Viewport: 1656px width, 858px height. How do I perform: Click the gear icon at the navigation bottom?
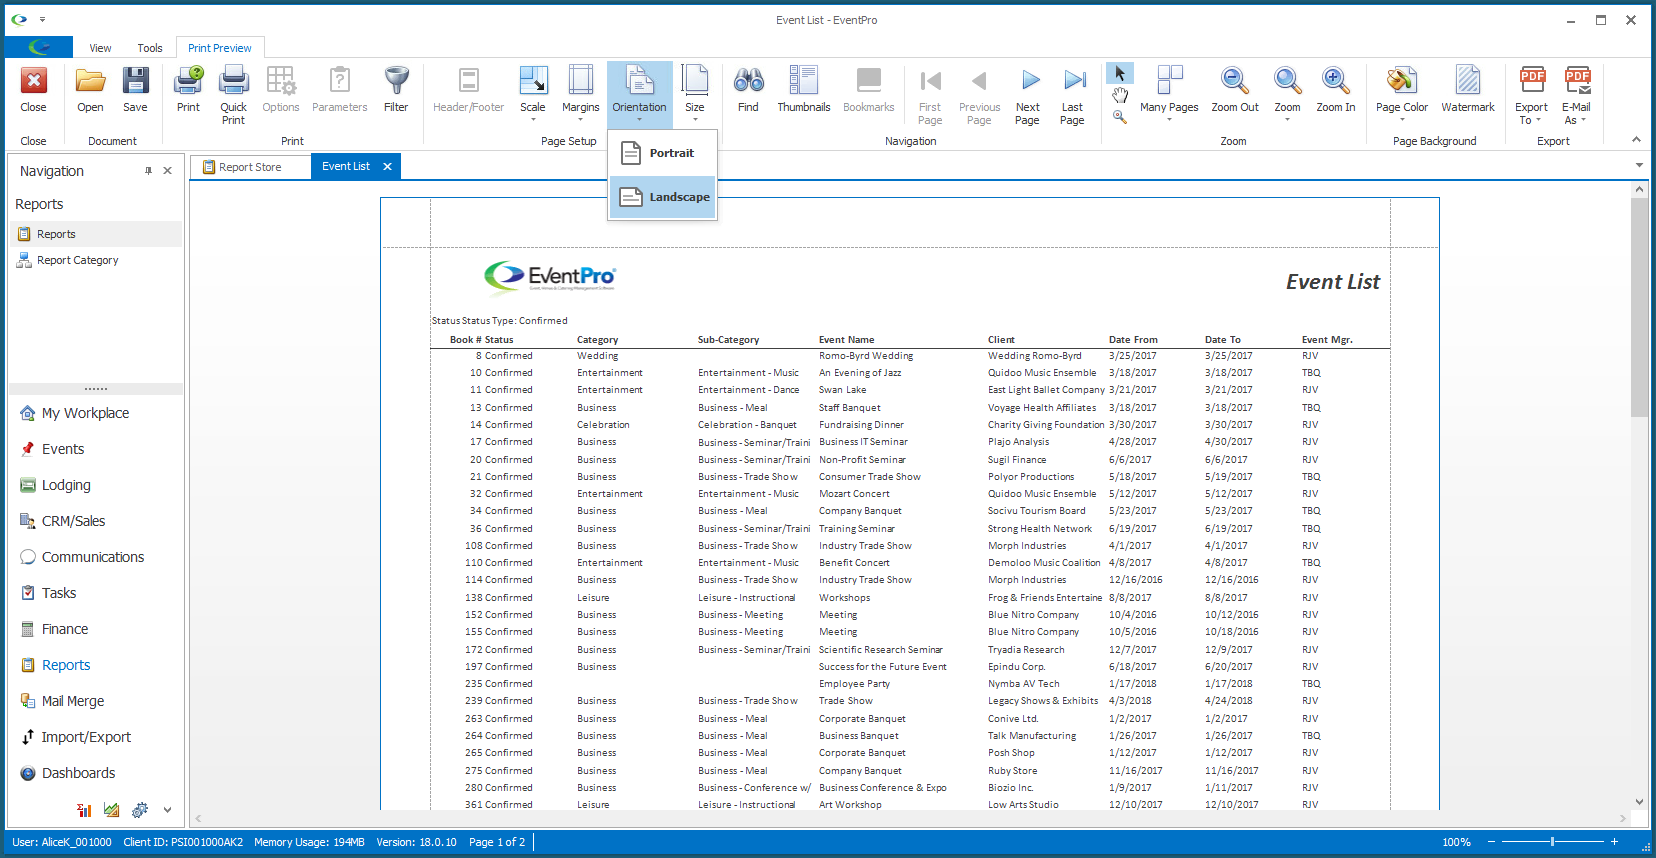click(x=140, y=810)
